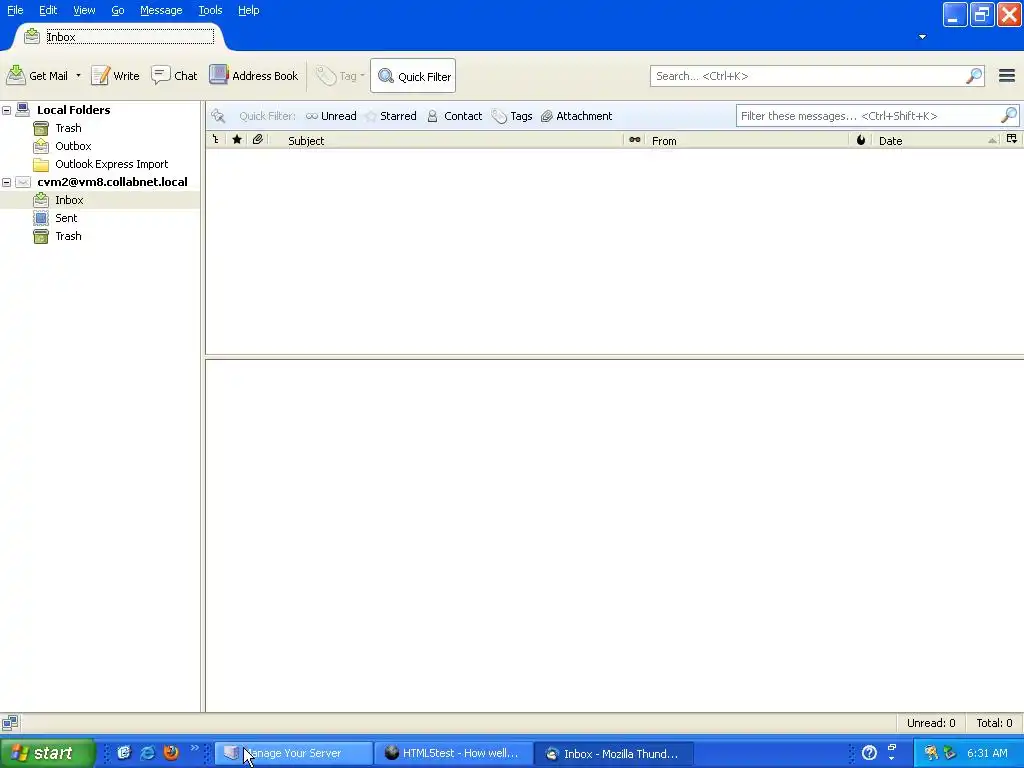
Task: Select Local Folders account
Action: pos(73,110)
